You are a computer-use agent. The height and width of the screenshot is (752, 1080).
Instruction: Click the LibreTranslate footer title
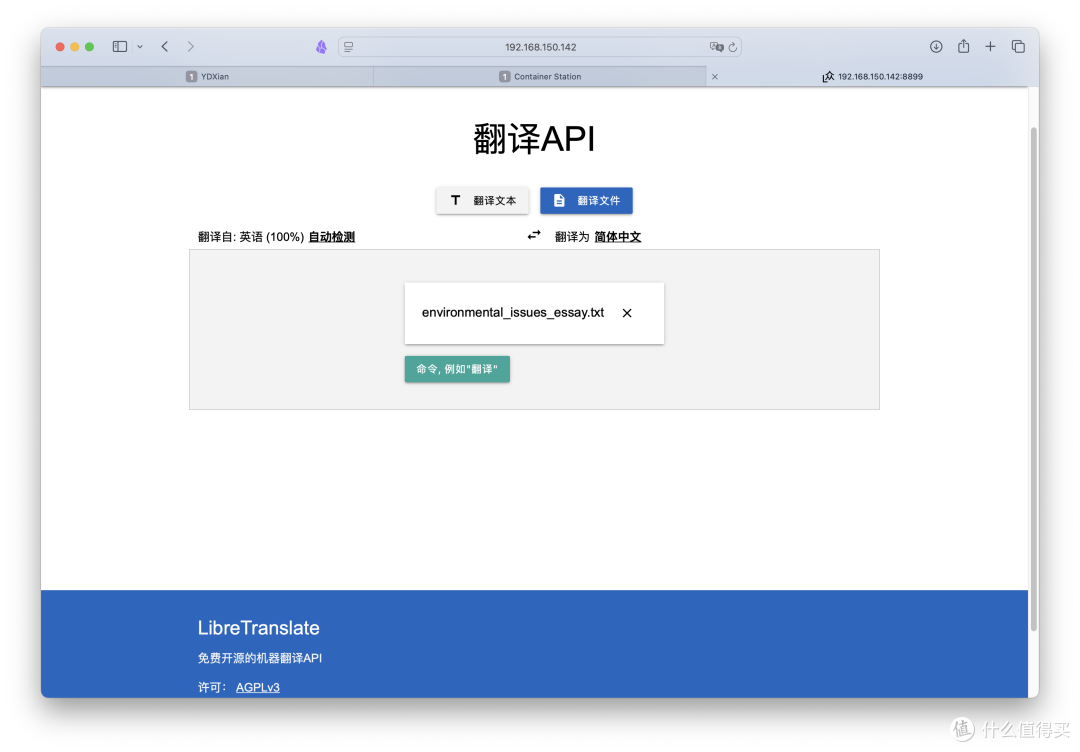258,628
